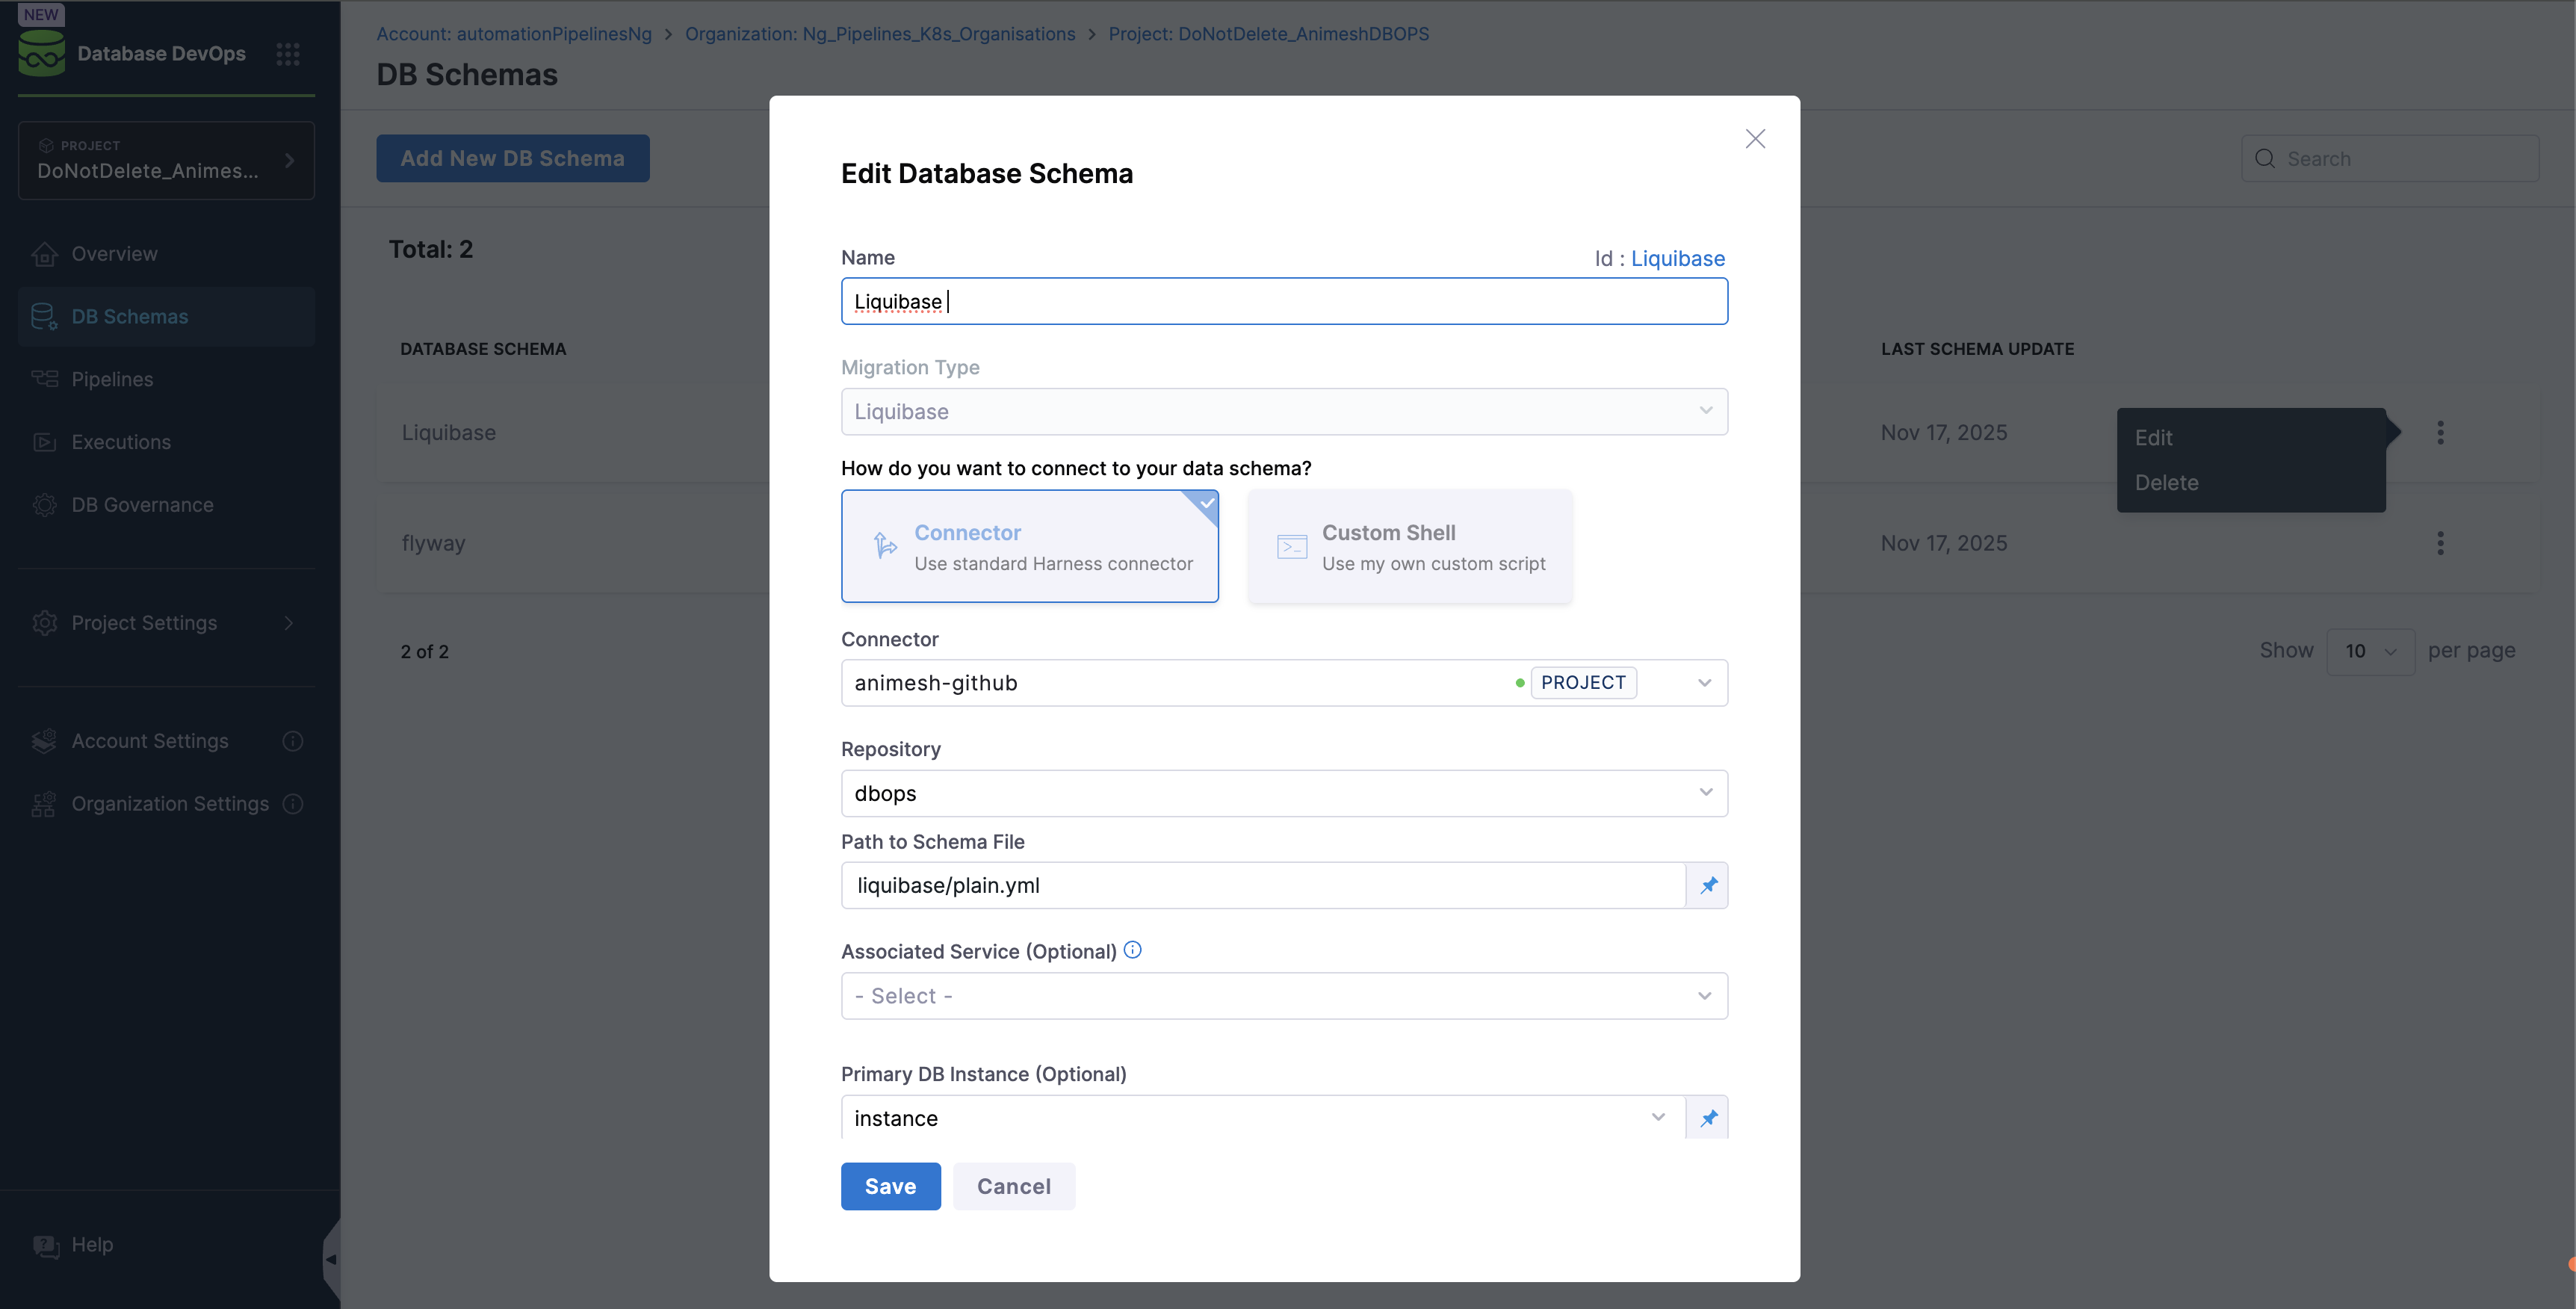Click the Save button
This screenshot has height=1309, width=2576.
tap(890, 1186)
